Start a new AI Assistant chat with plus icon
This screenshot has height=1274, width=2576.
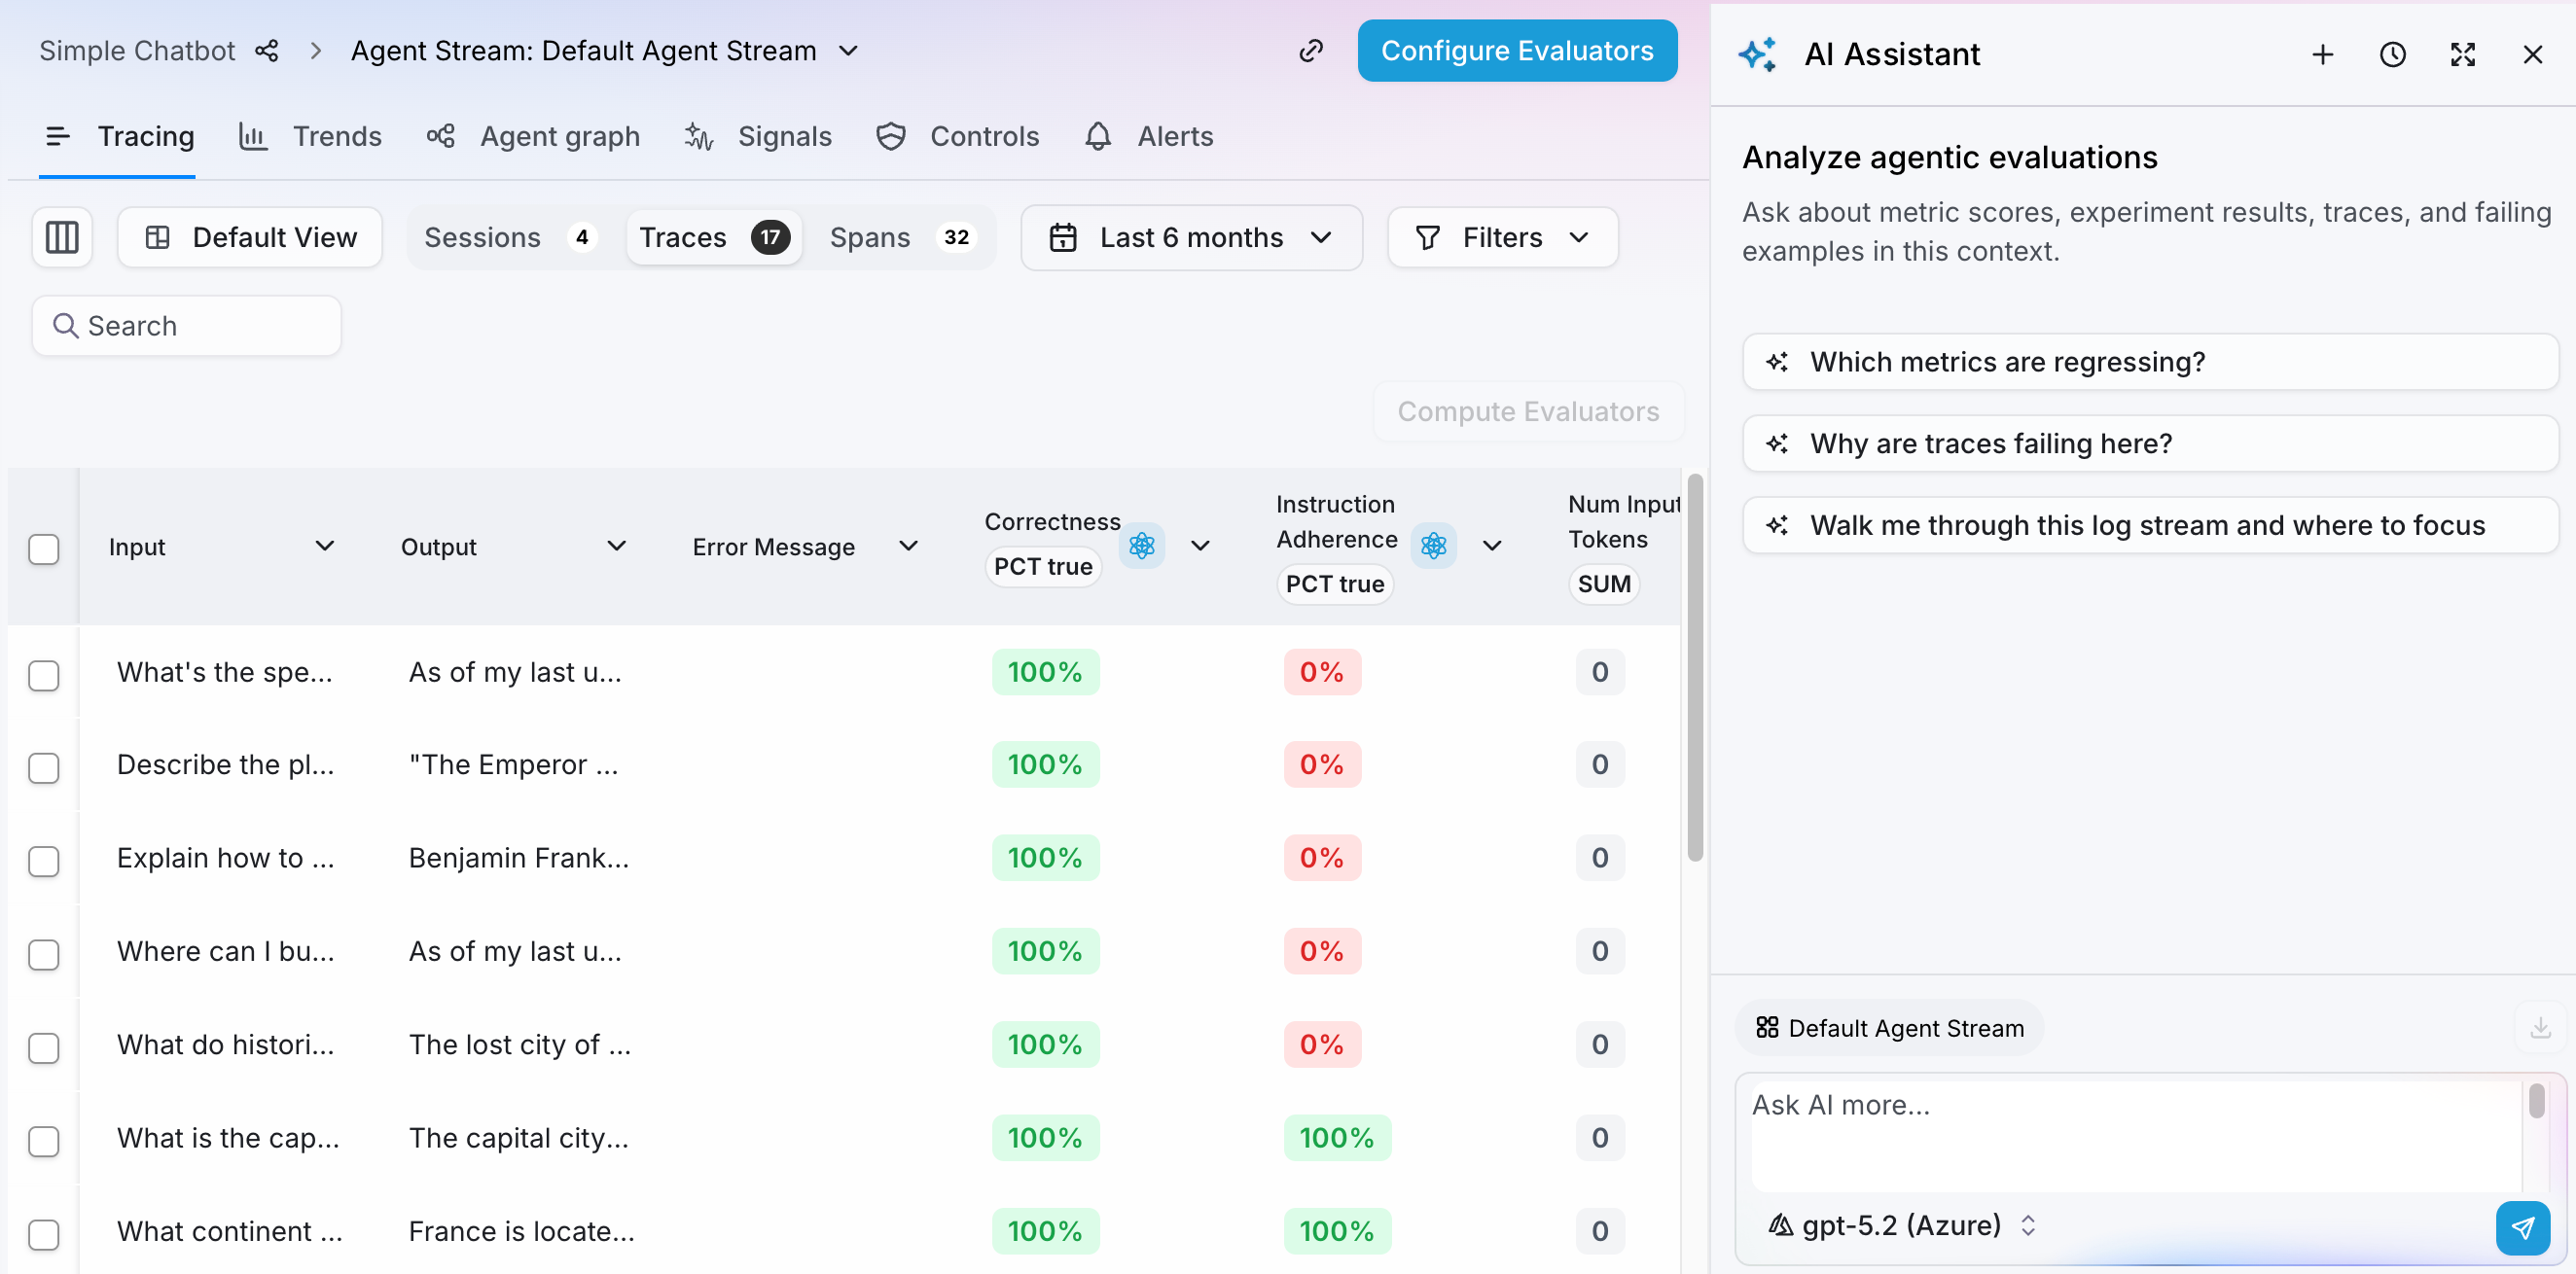(2322, 54)
